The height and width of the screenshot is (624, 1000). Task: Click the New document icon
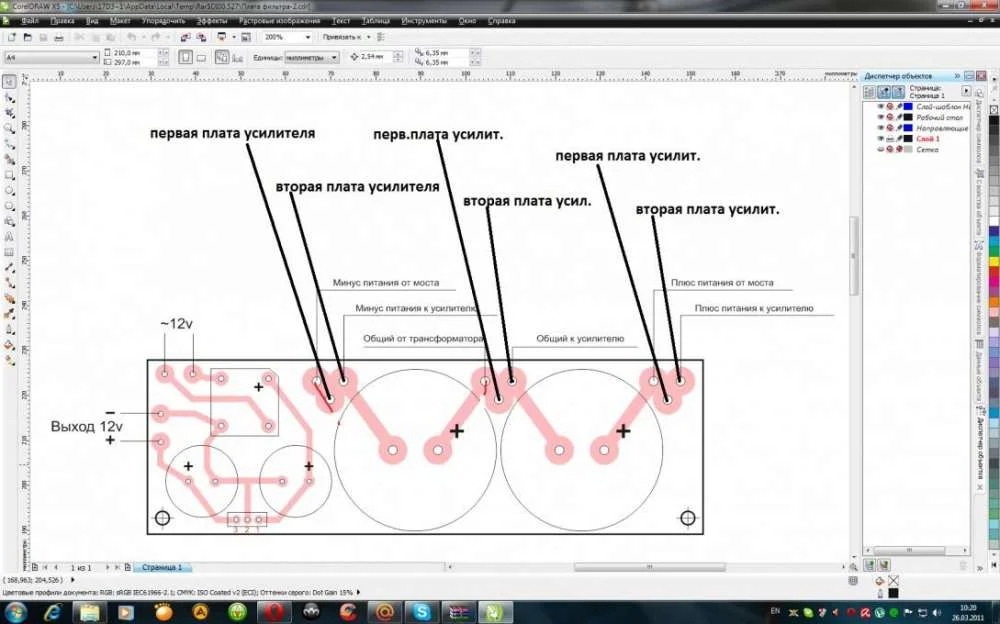(12, 38)
